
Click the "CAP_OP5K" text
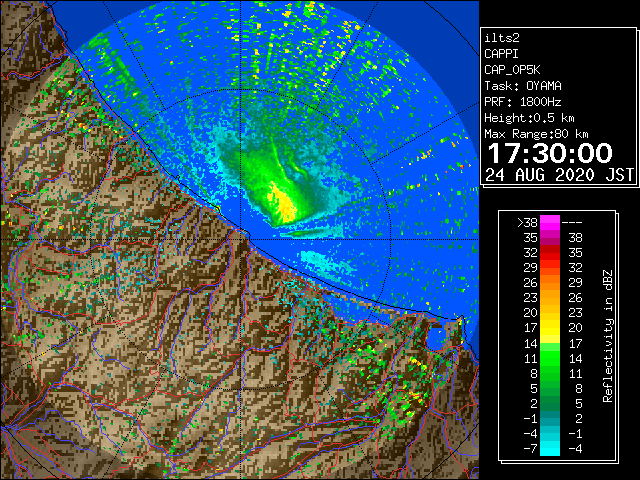(x=512, y=70)
